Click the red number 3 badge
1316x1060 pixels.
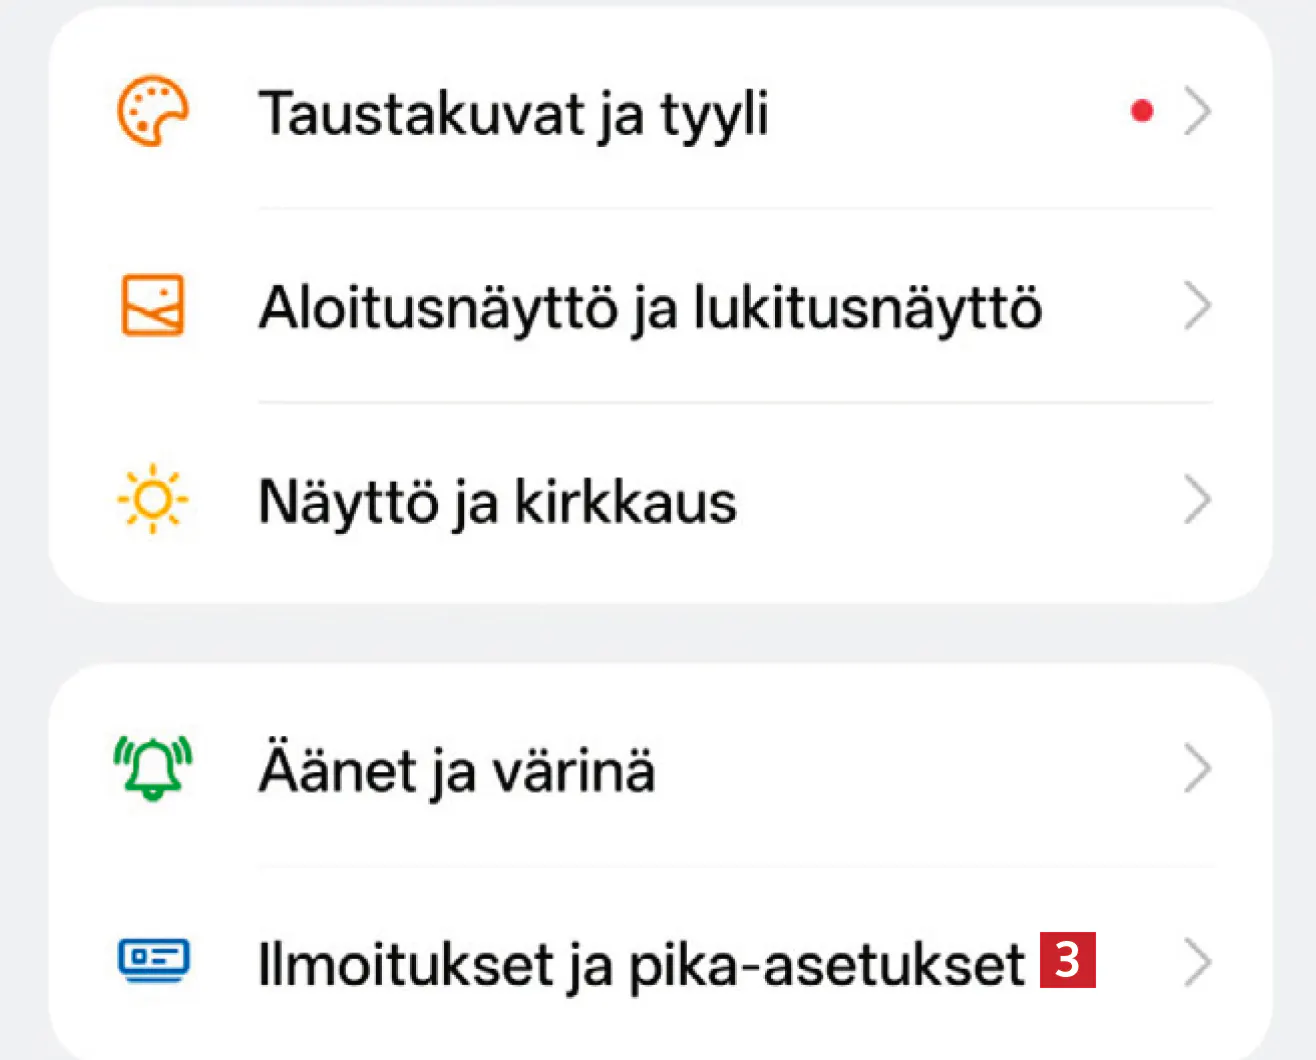1068,960
